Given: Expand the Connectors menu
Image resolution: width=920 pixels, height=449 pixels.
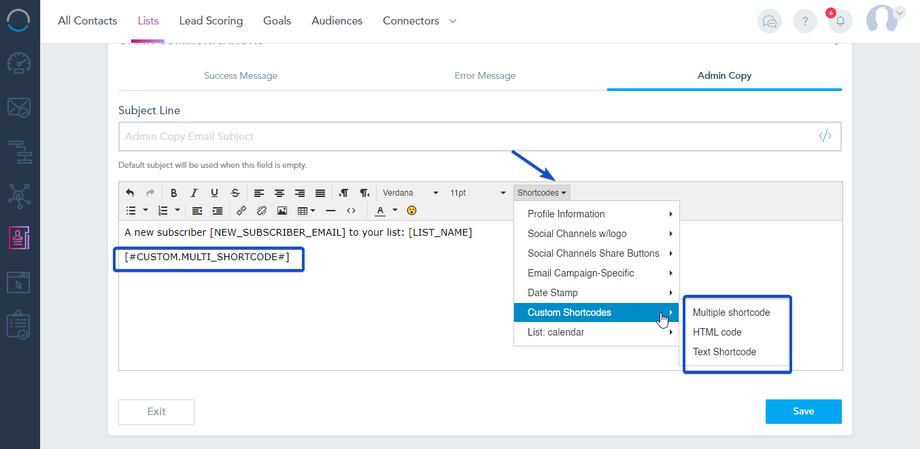Looking at the screenshot, I should click(x=419, y=21).
